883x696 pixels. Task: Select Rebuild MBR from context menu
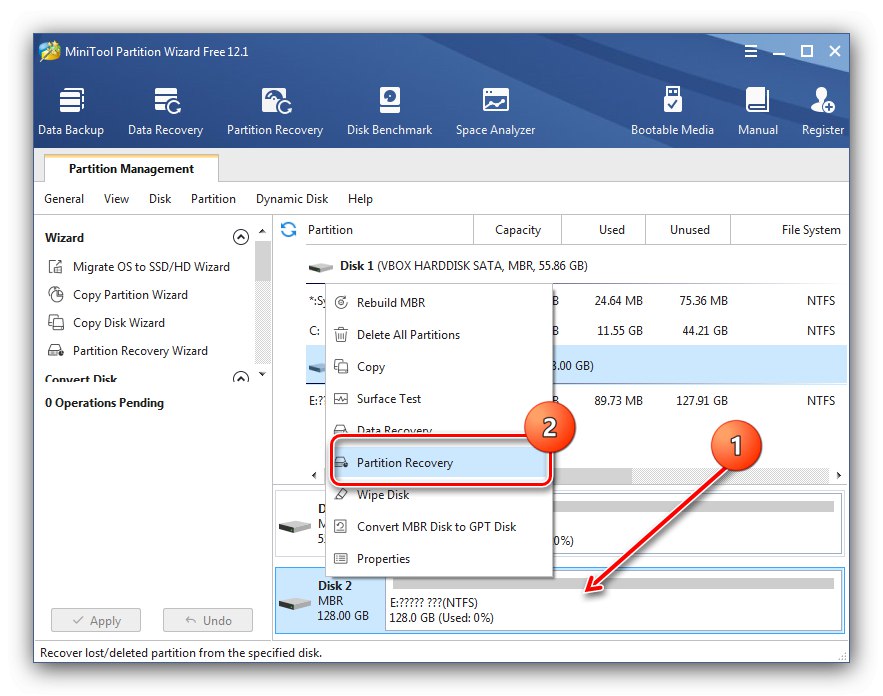tap(391, 303)
